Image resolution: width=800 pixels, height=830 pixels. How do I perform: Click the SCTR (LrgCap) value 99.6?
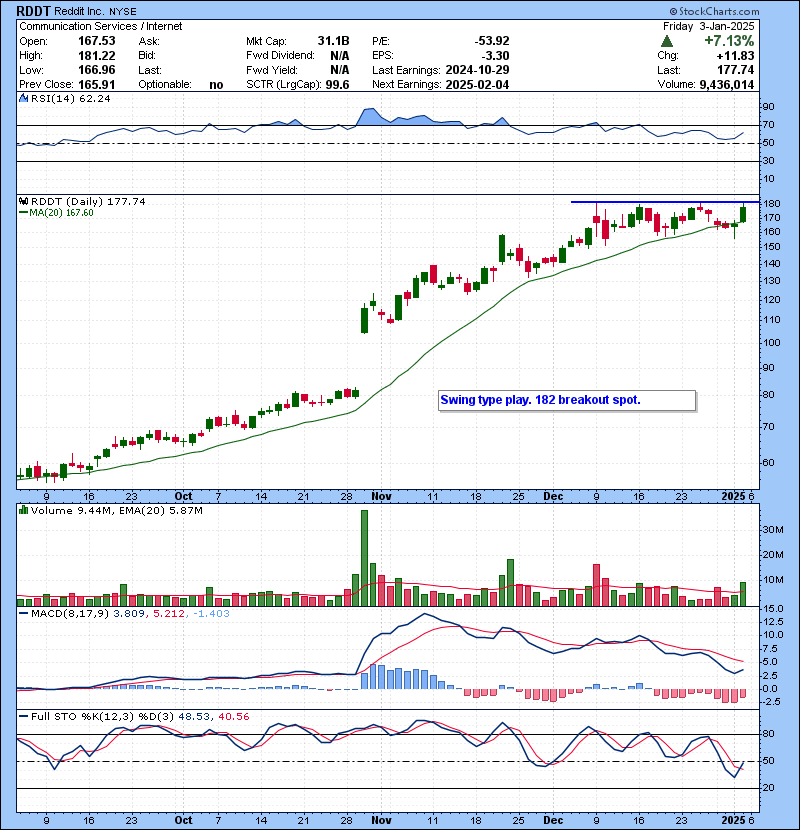point(337,84)
